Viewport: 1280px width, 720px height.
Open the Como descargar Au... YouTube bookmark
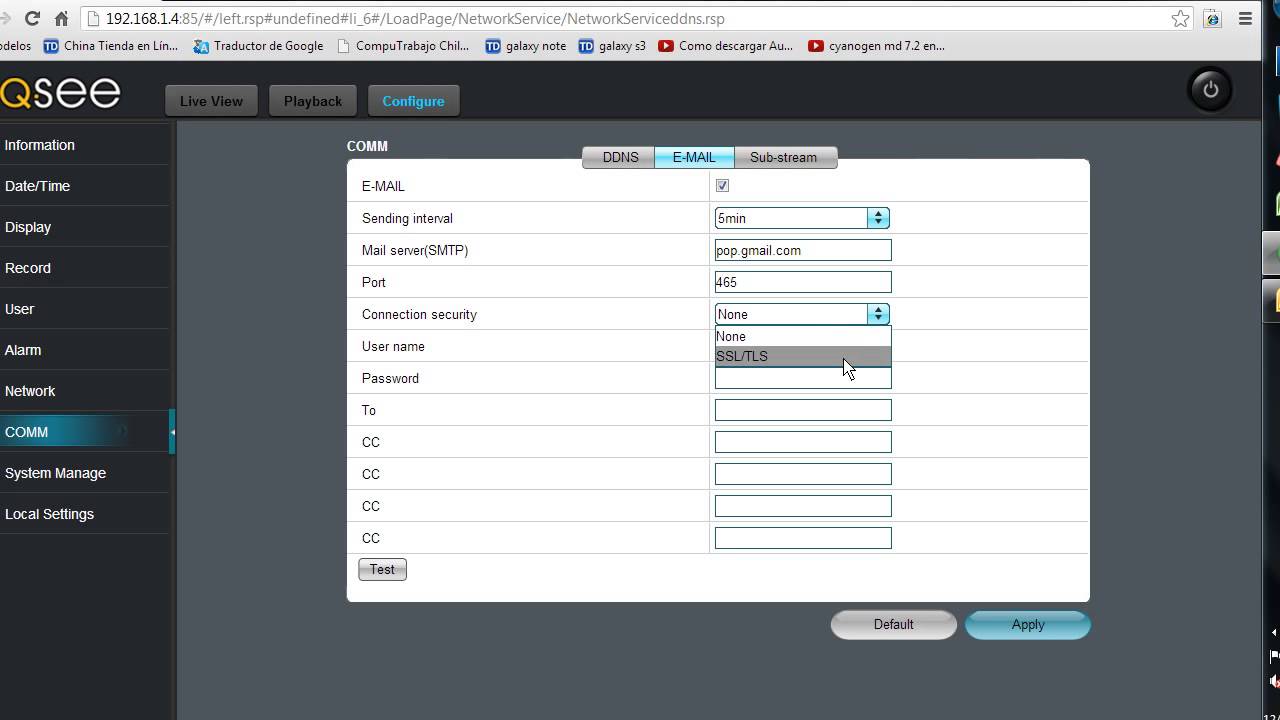(725, 46)
